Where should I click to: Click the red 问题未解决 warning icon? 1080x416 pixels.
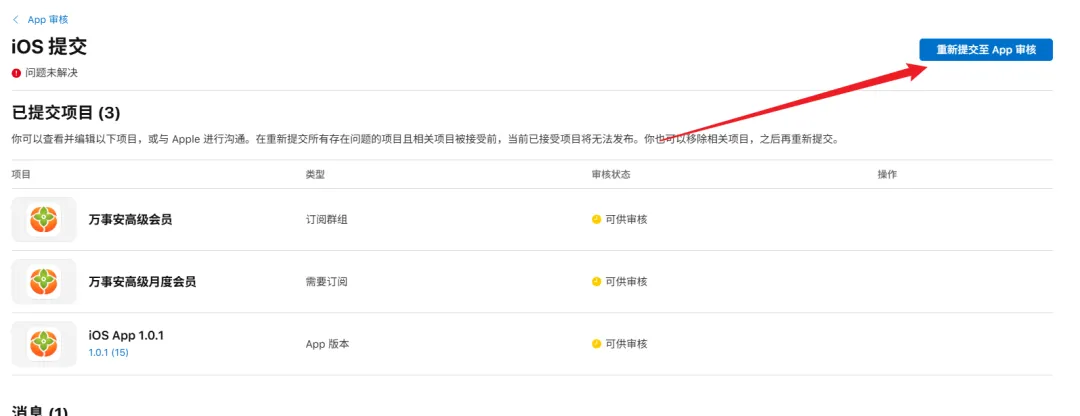pyautogui.click(x=17, y=73)
